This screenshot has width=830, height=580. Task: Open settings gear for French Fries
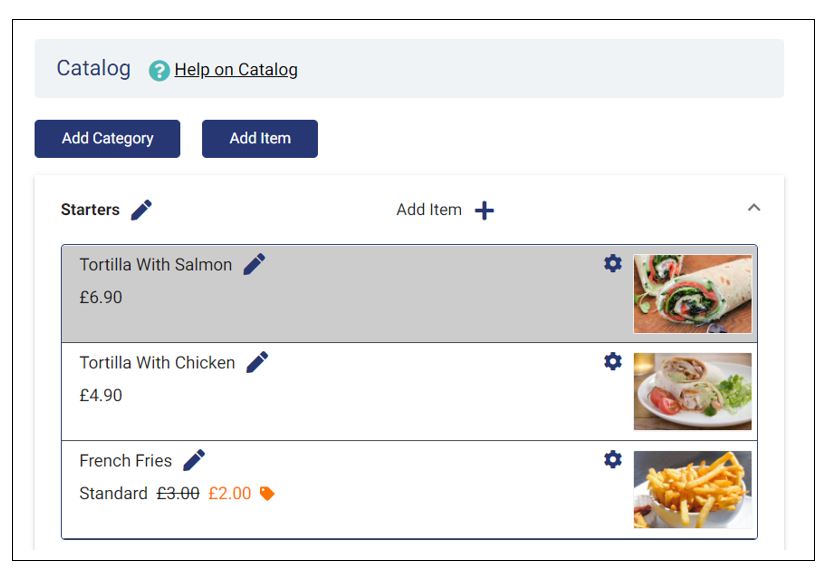pyautogui.click(x=613, y=459)
